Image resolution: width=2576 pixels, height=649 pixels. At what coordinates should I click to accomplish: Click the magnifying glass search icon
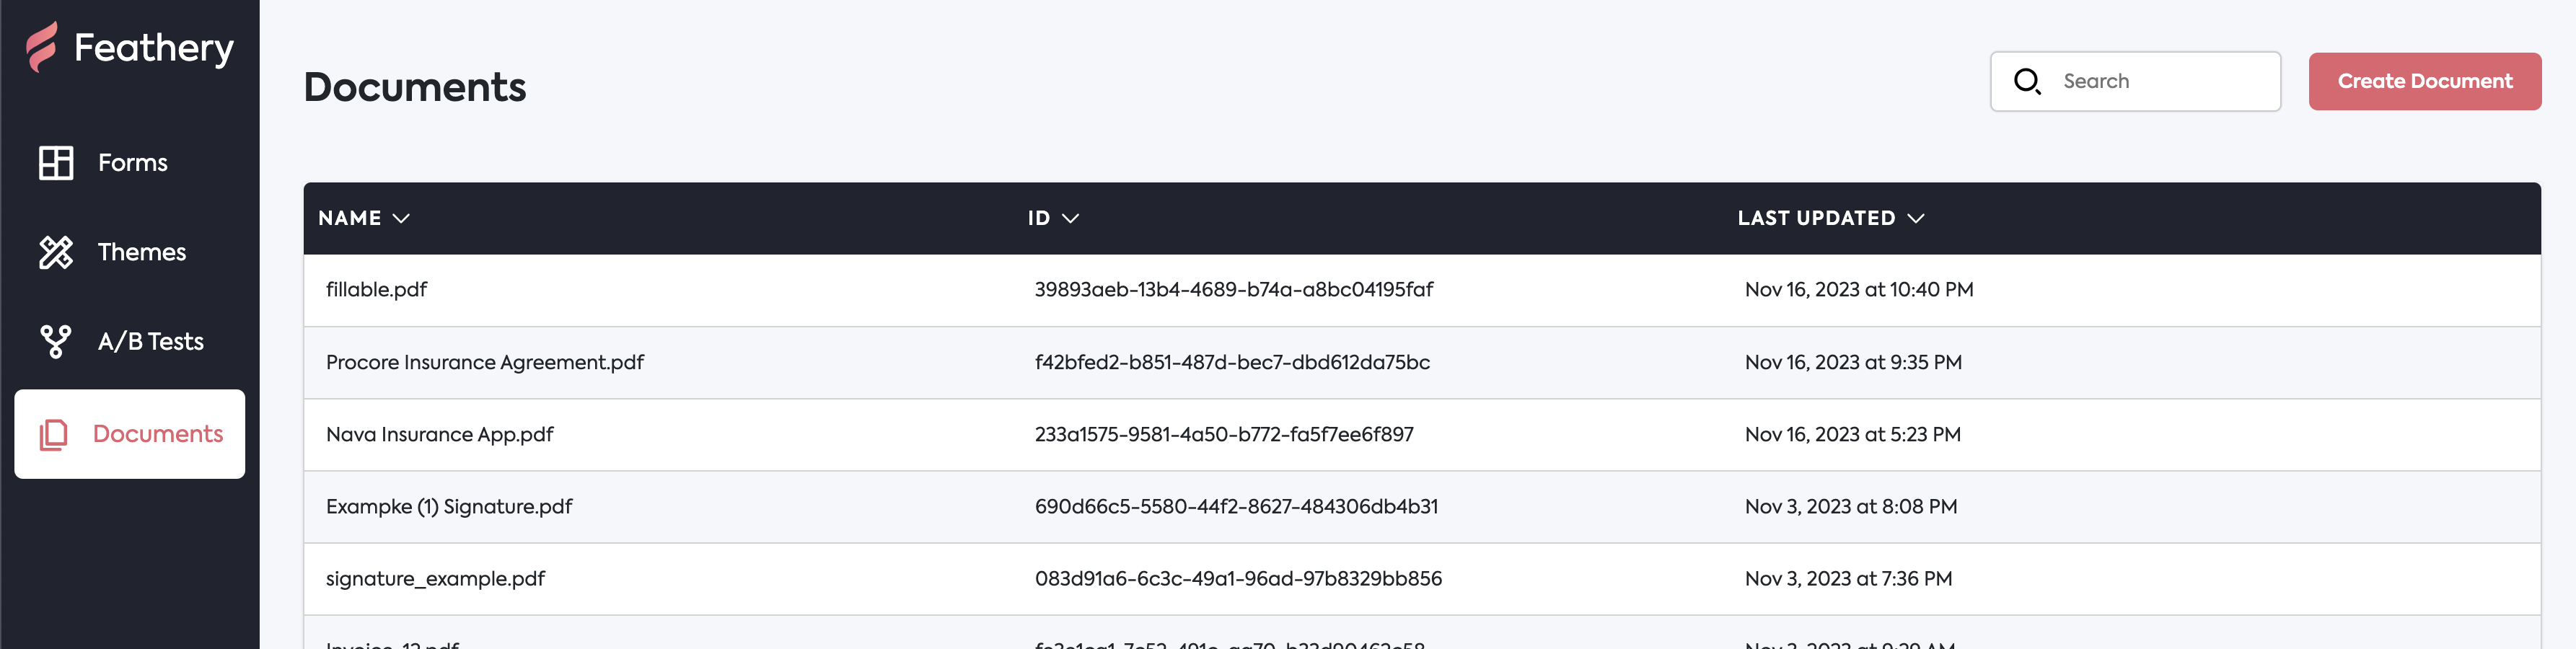coord(2026,81)
